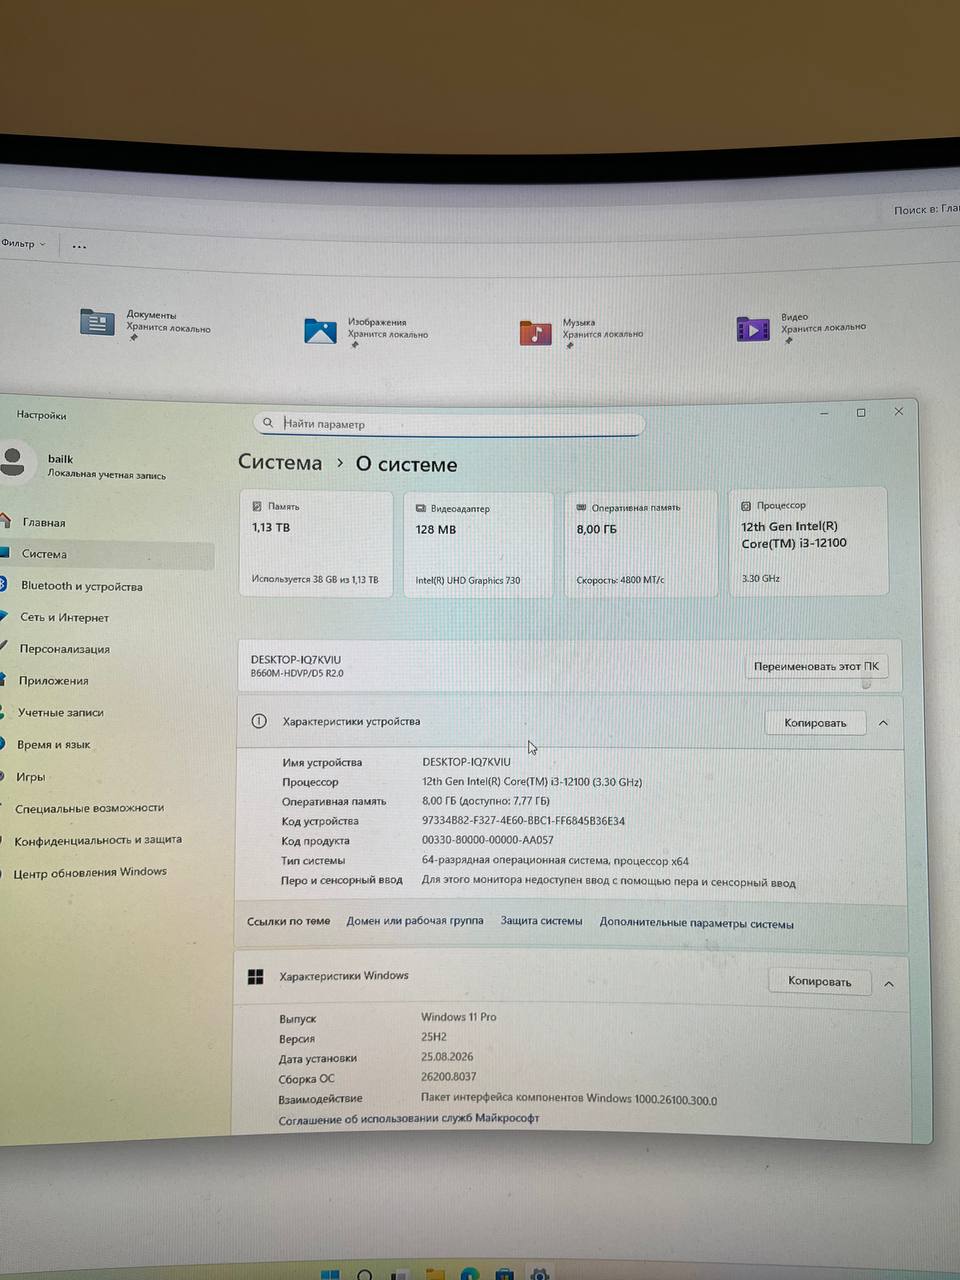Click the Имя устройства value DESKTOP-IQ7KVIU
Viewport: 960px width, 1280px height.
click(x=466, y=762)
